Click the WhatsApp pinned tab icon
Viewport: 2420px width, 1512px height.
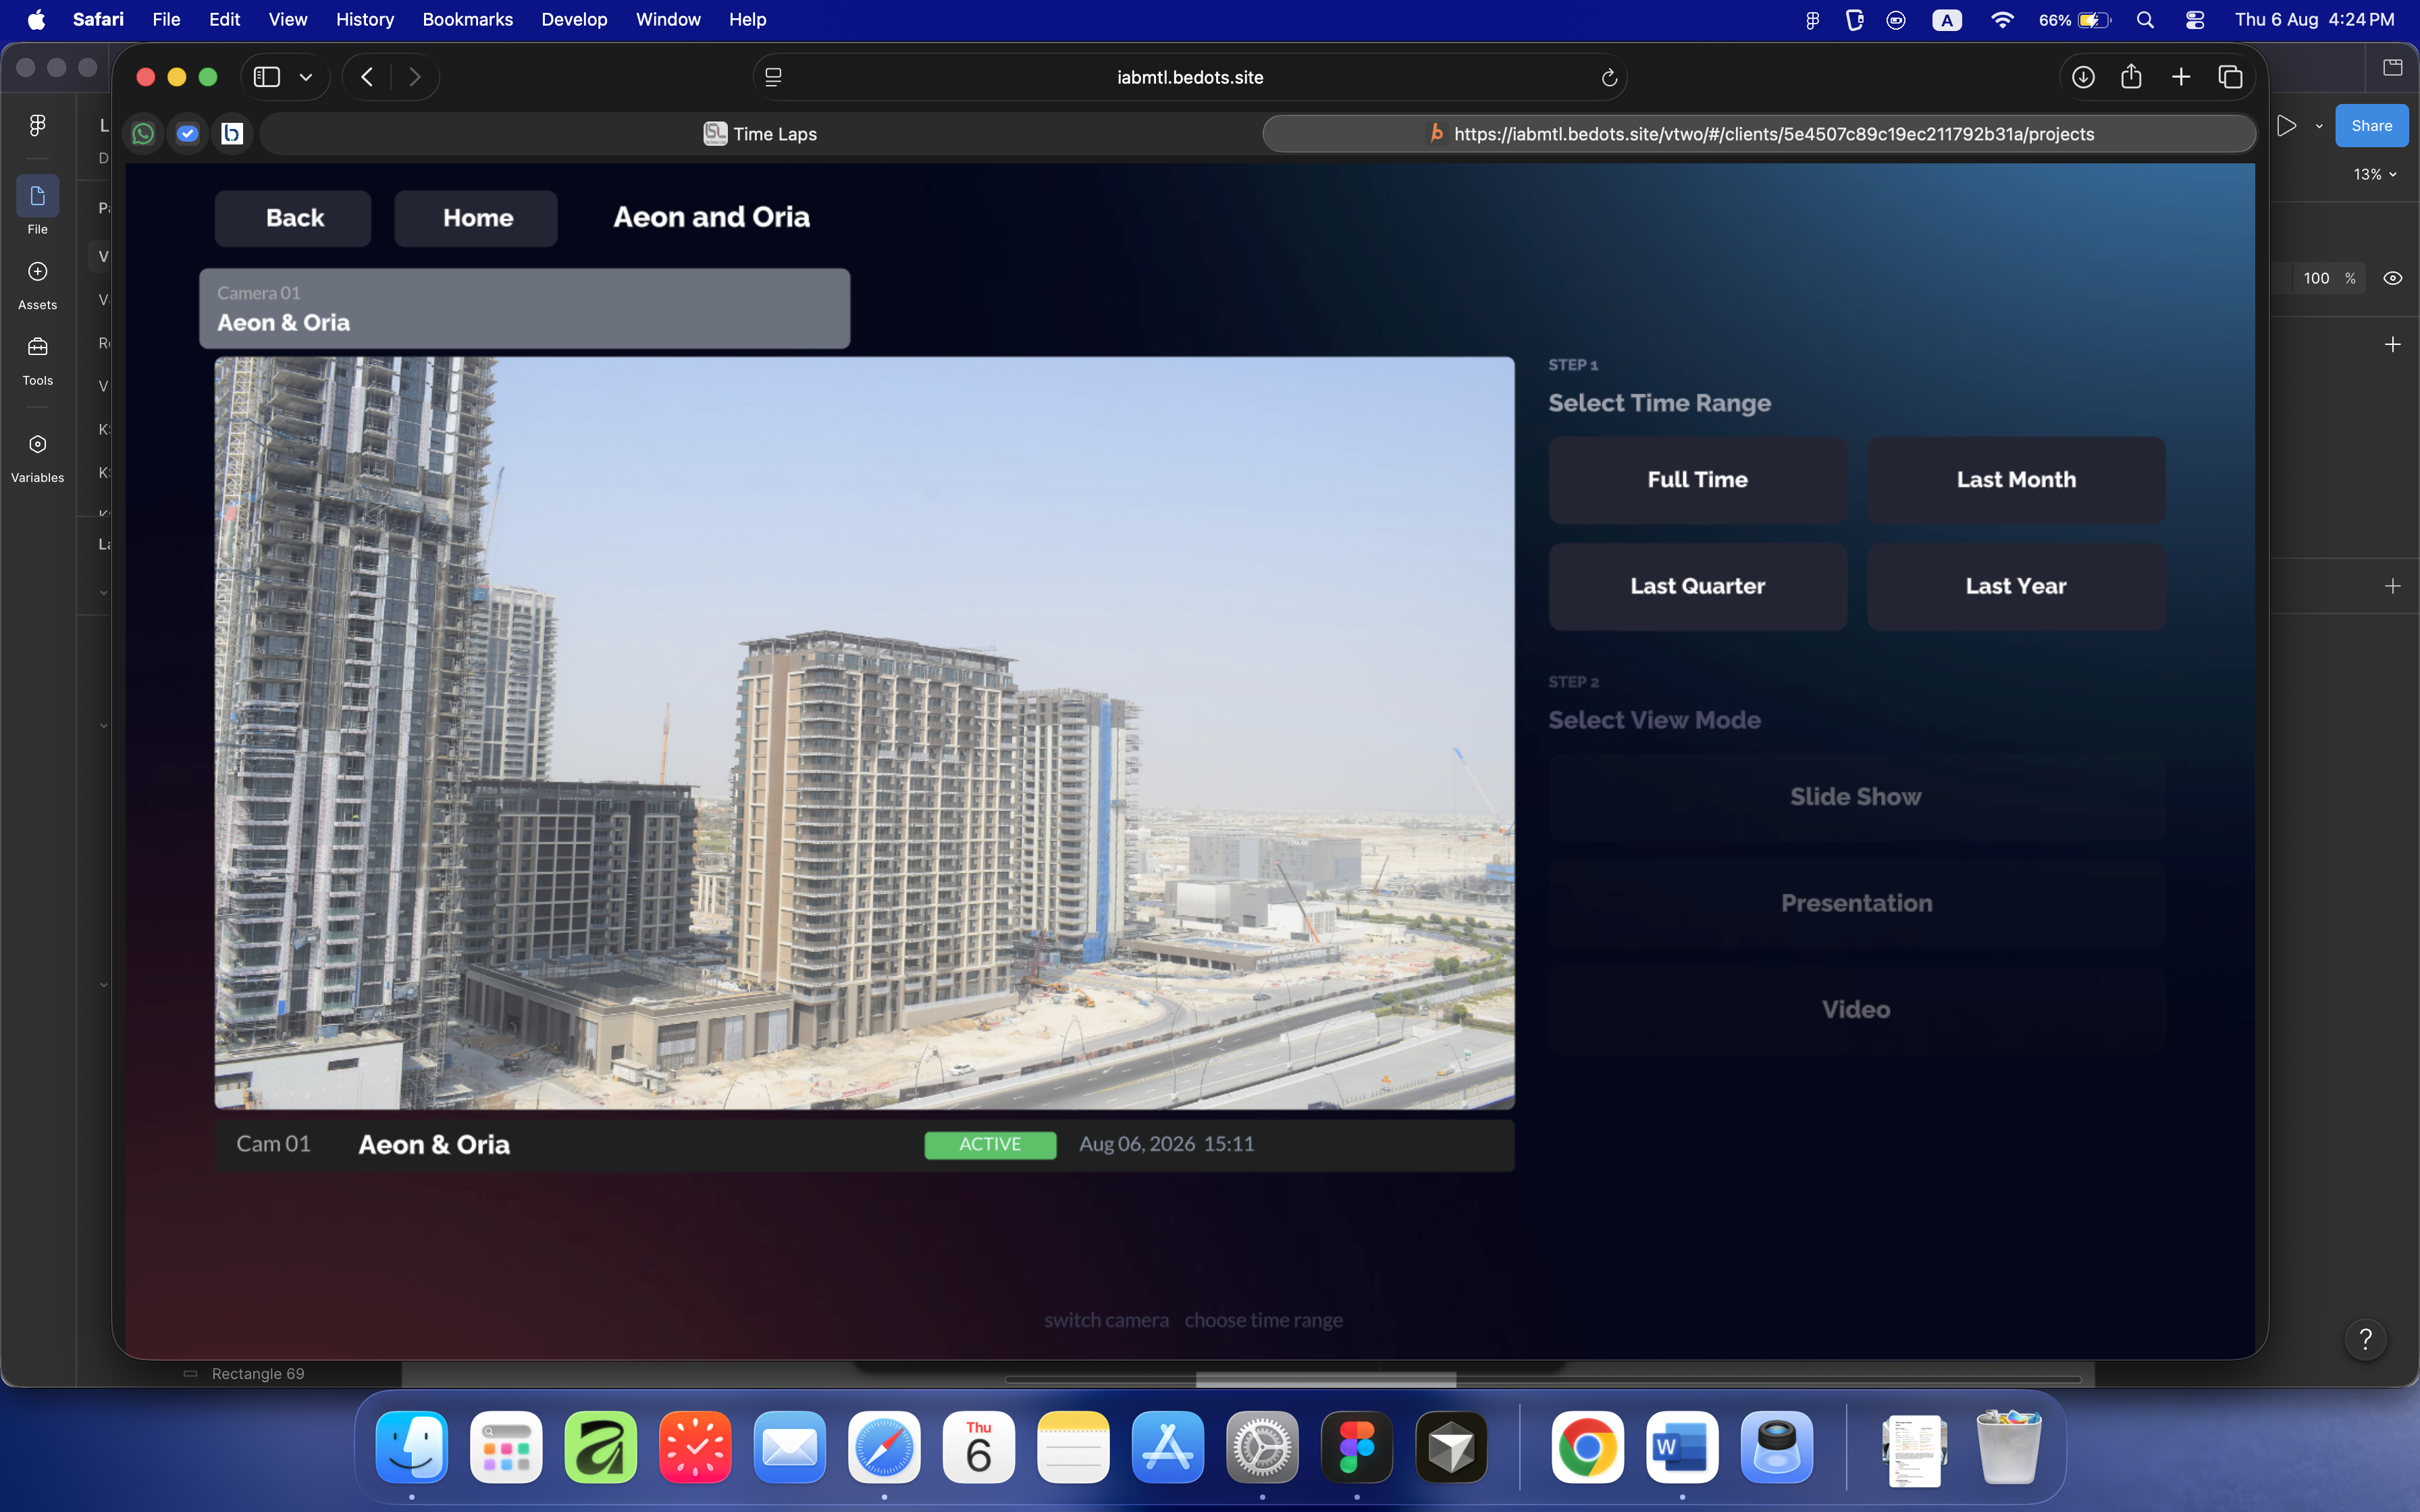click(143, 133)
